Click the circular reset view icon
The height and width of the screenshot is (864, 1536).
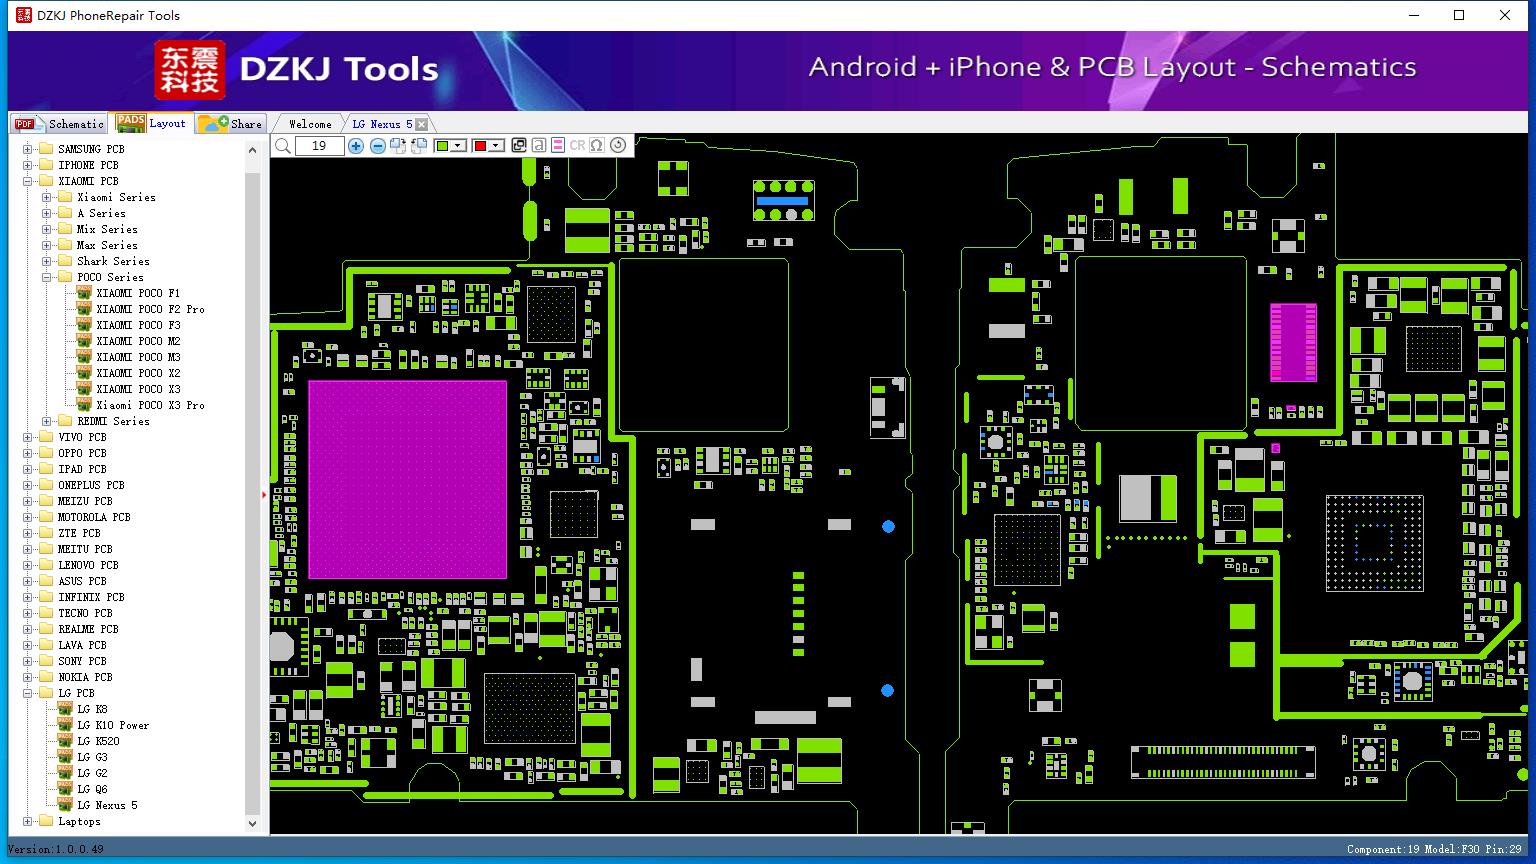tap(618, 146)
